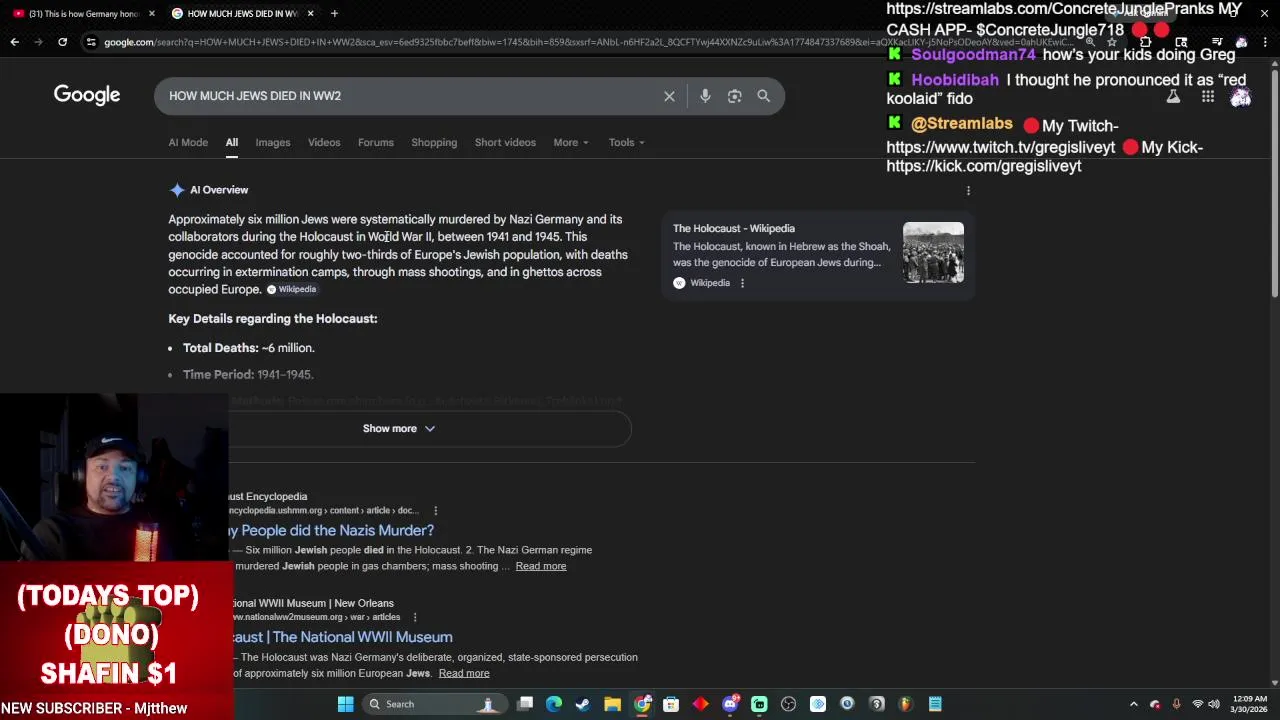The image size is (1280, 720).
Task: Open The Holocaust - Wikipedia card title
Action: point(734,228)
